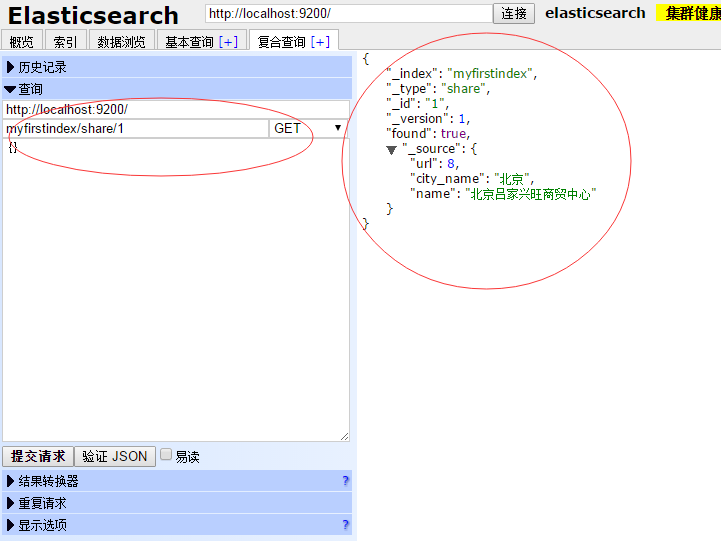Add new compound query tab via [+]
The height and width of the screenshot is (542, 721).
tap(320, 42)
